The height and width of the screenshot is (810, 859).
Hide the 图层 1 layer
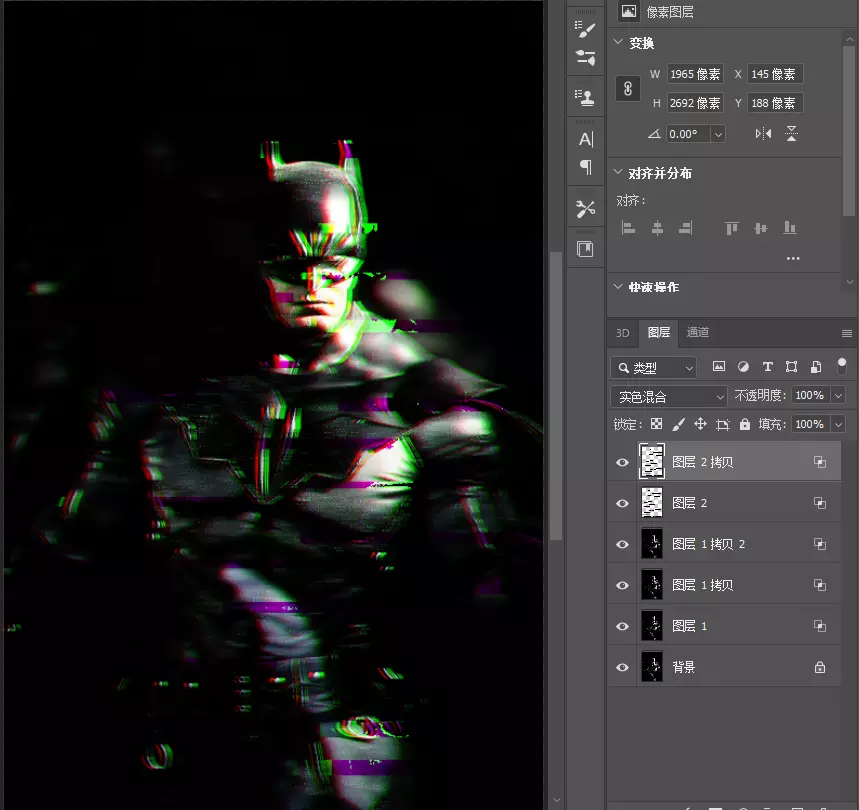pos(622,627)
